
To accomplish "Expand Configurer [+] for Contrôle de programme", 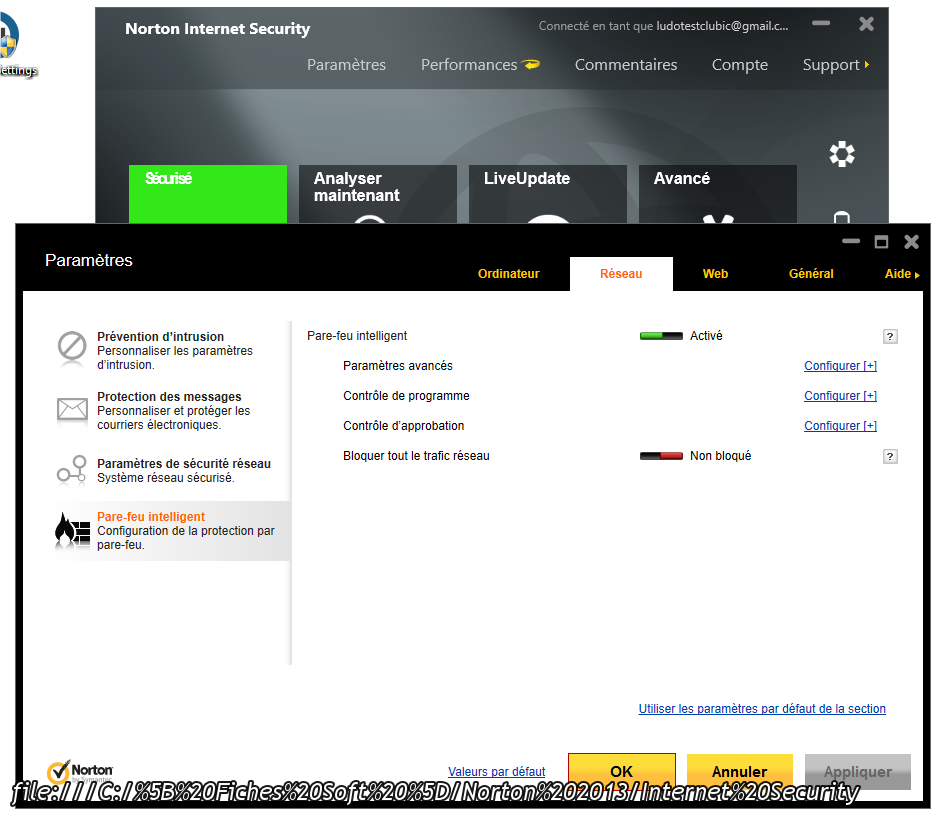I will point(840,396).
